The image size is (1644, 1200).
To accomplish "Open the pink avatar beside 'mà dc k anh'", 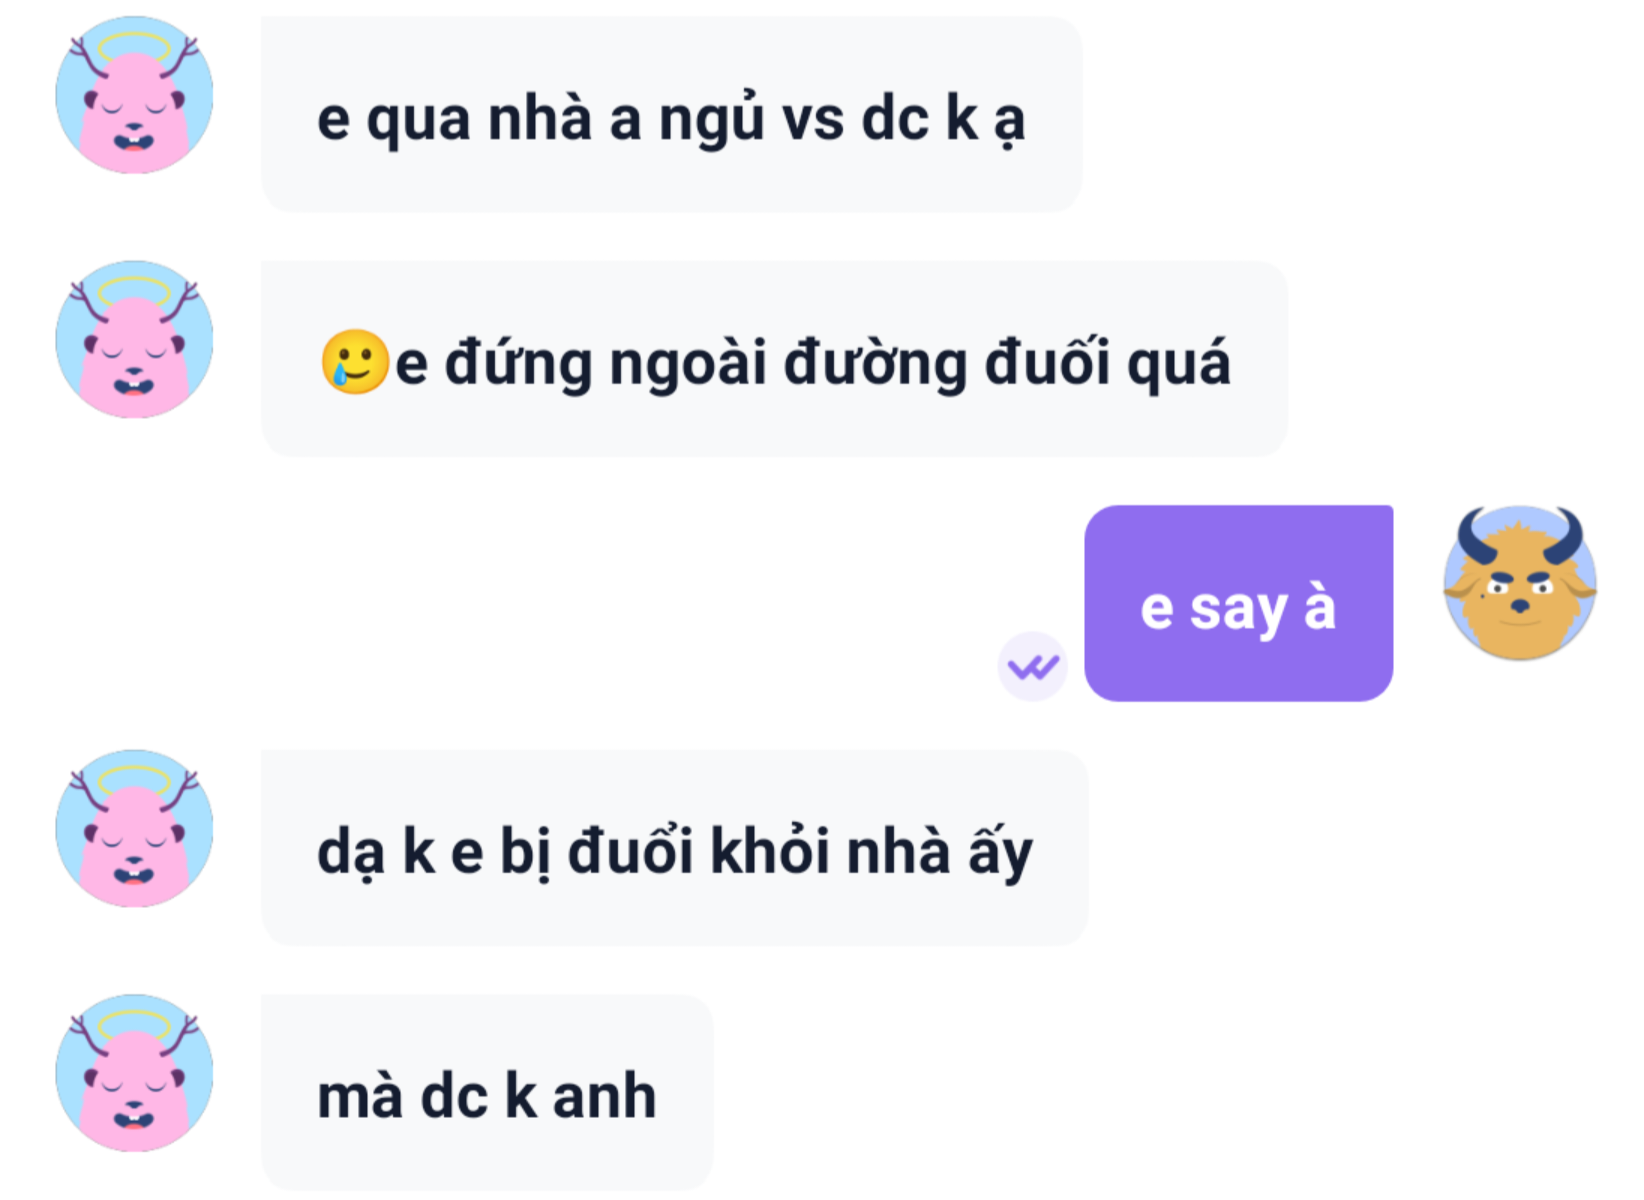I will (134, 1073).
